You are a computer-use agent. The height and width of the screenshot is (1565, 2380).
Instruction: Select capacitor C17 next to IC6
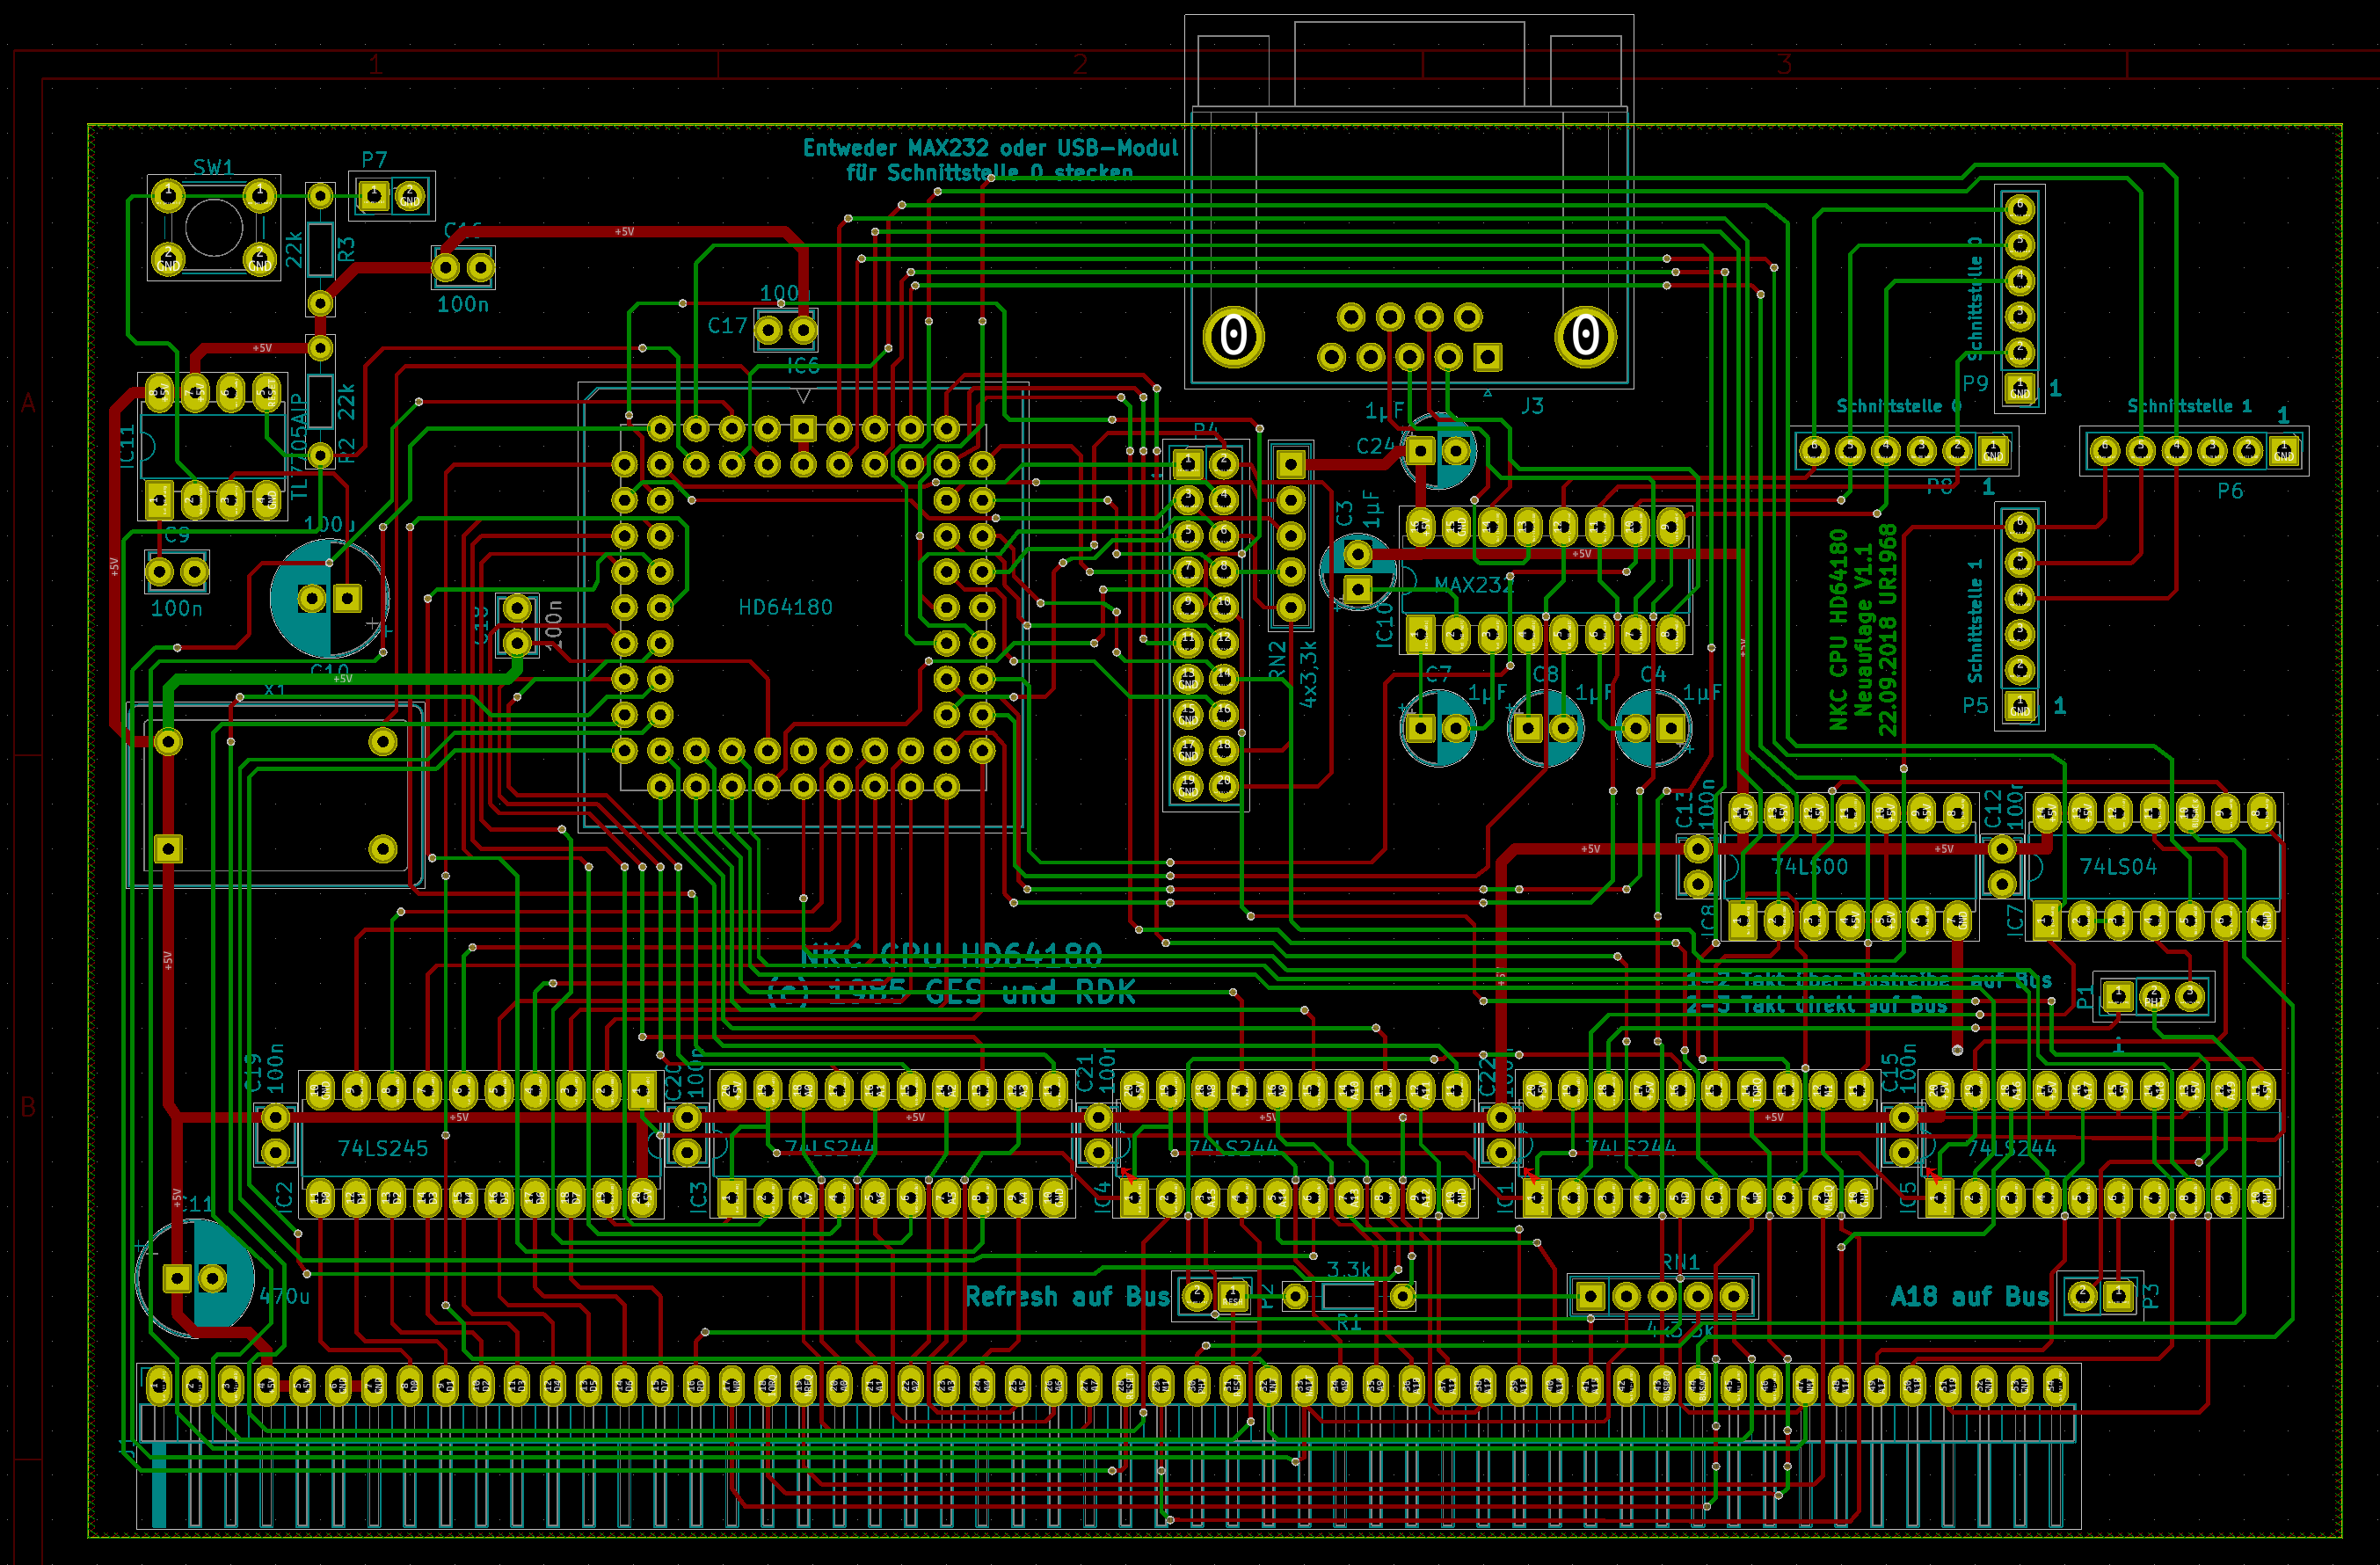[x=785, y=329]
